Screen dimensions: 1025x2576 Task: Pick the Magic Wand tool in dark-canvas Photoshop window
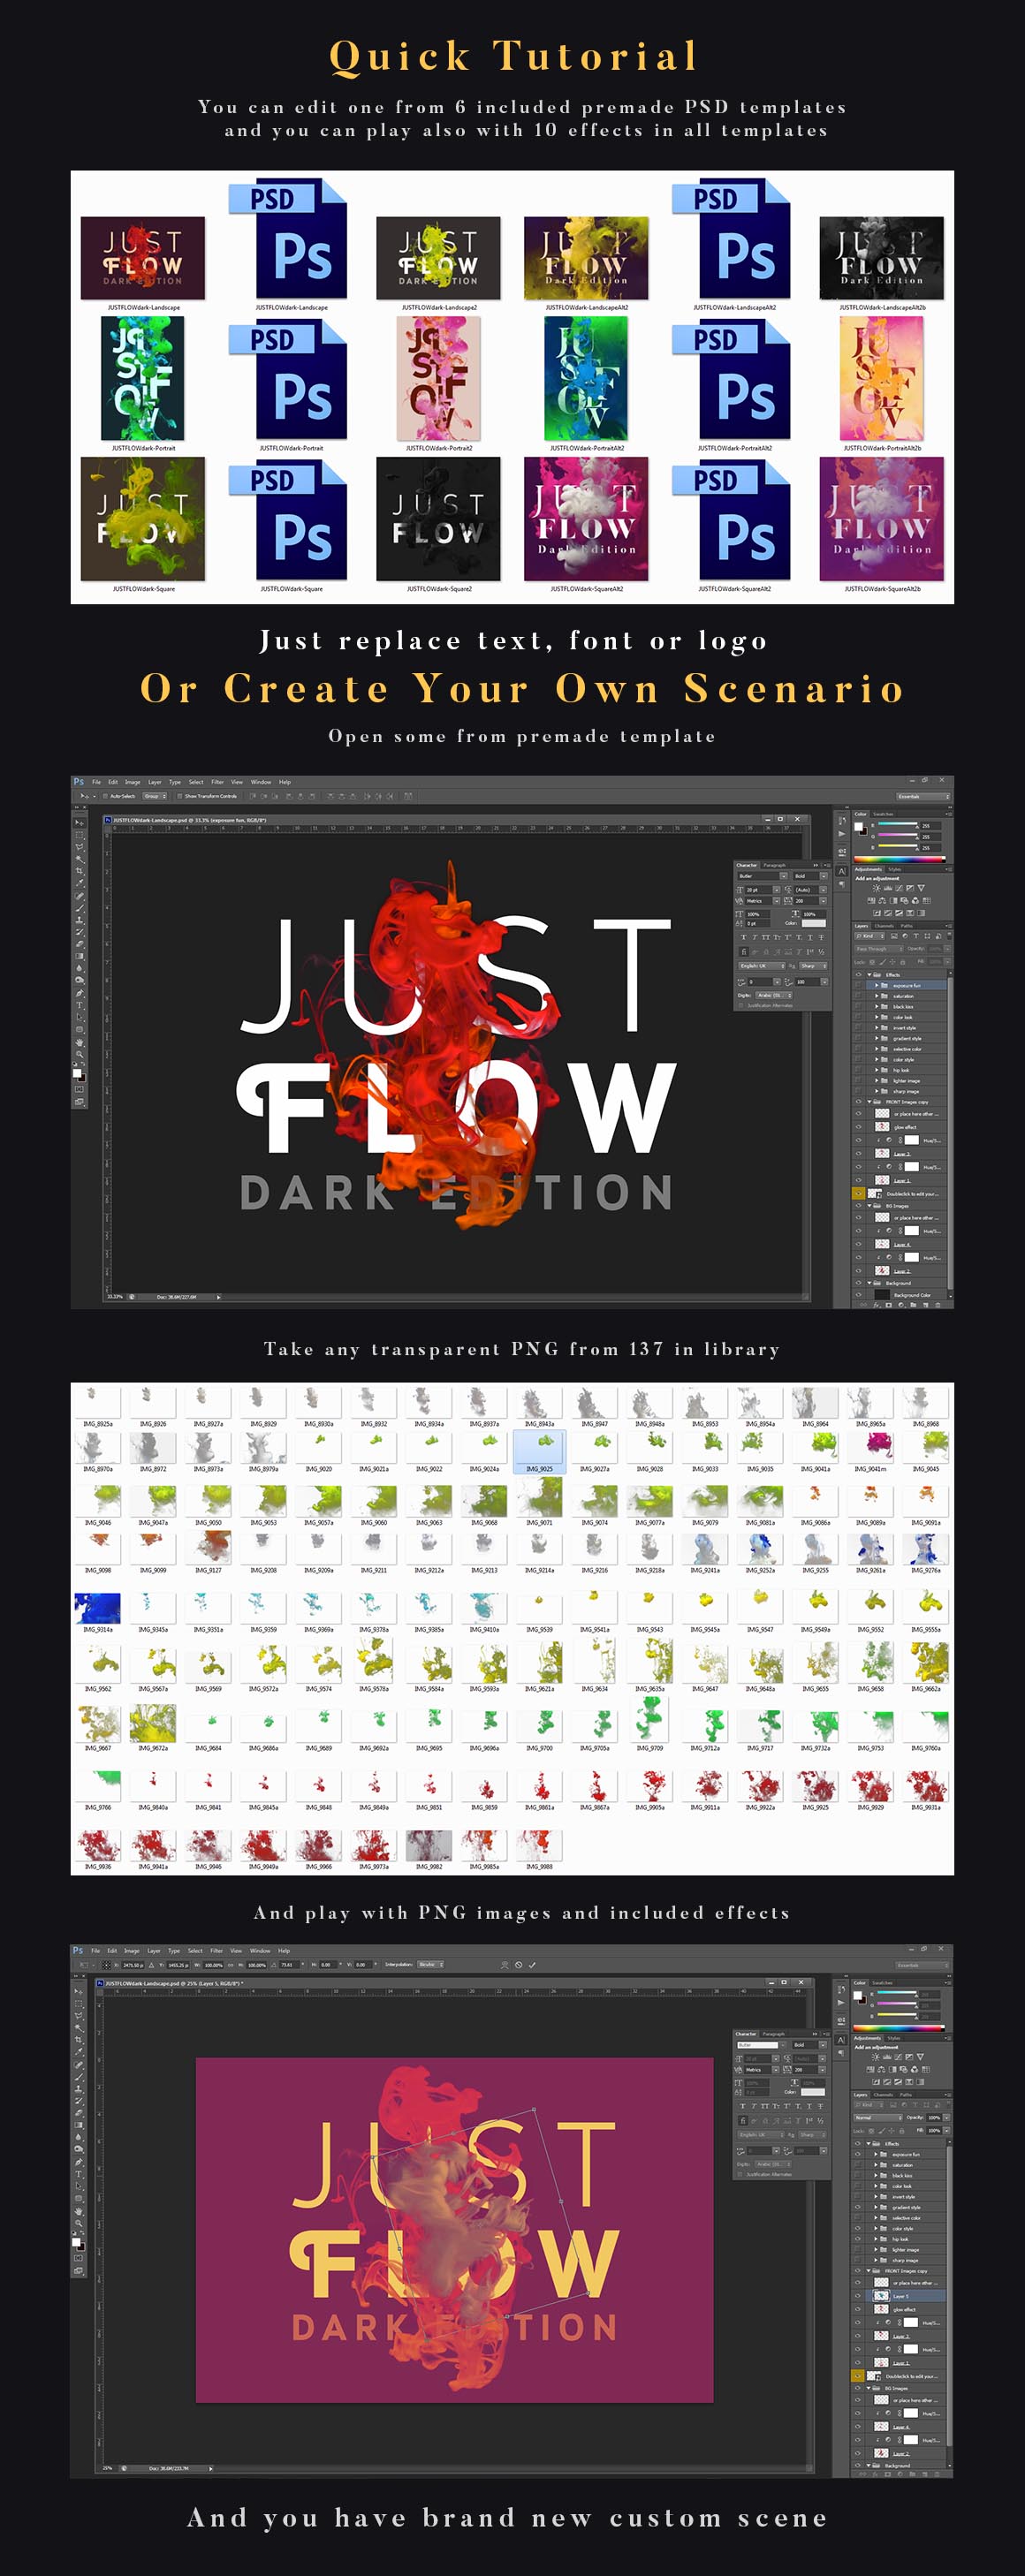(79, 859)
